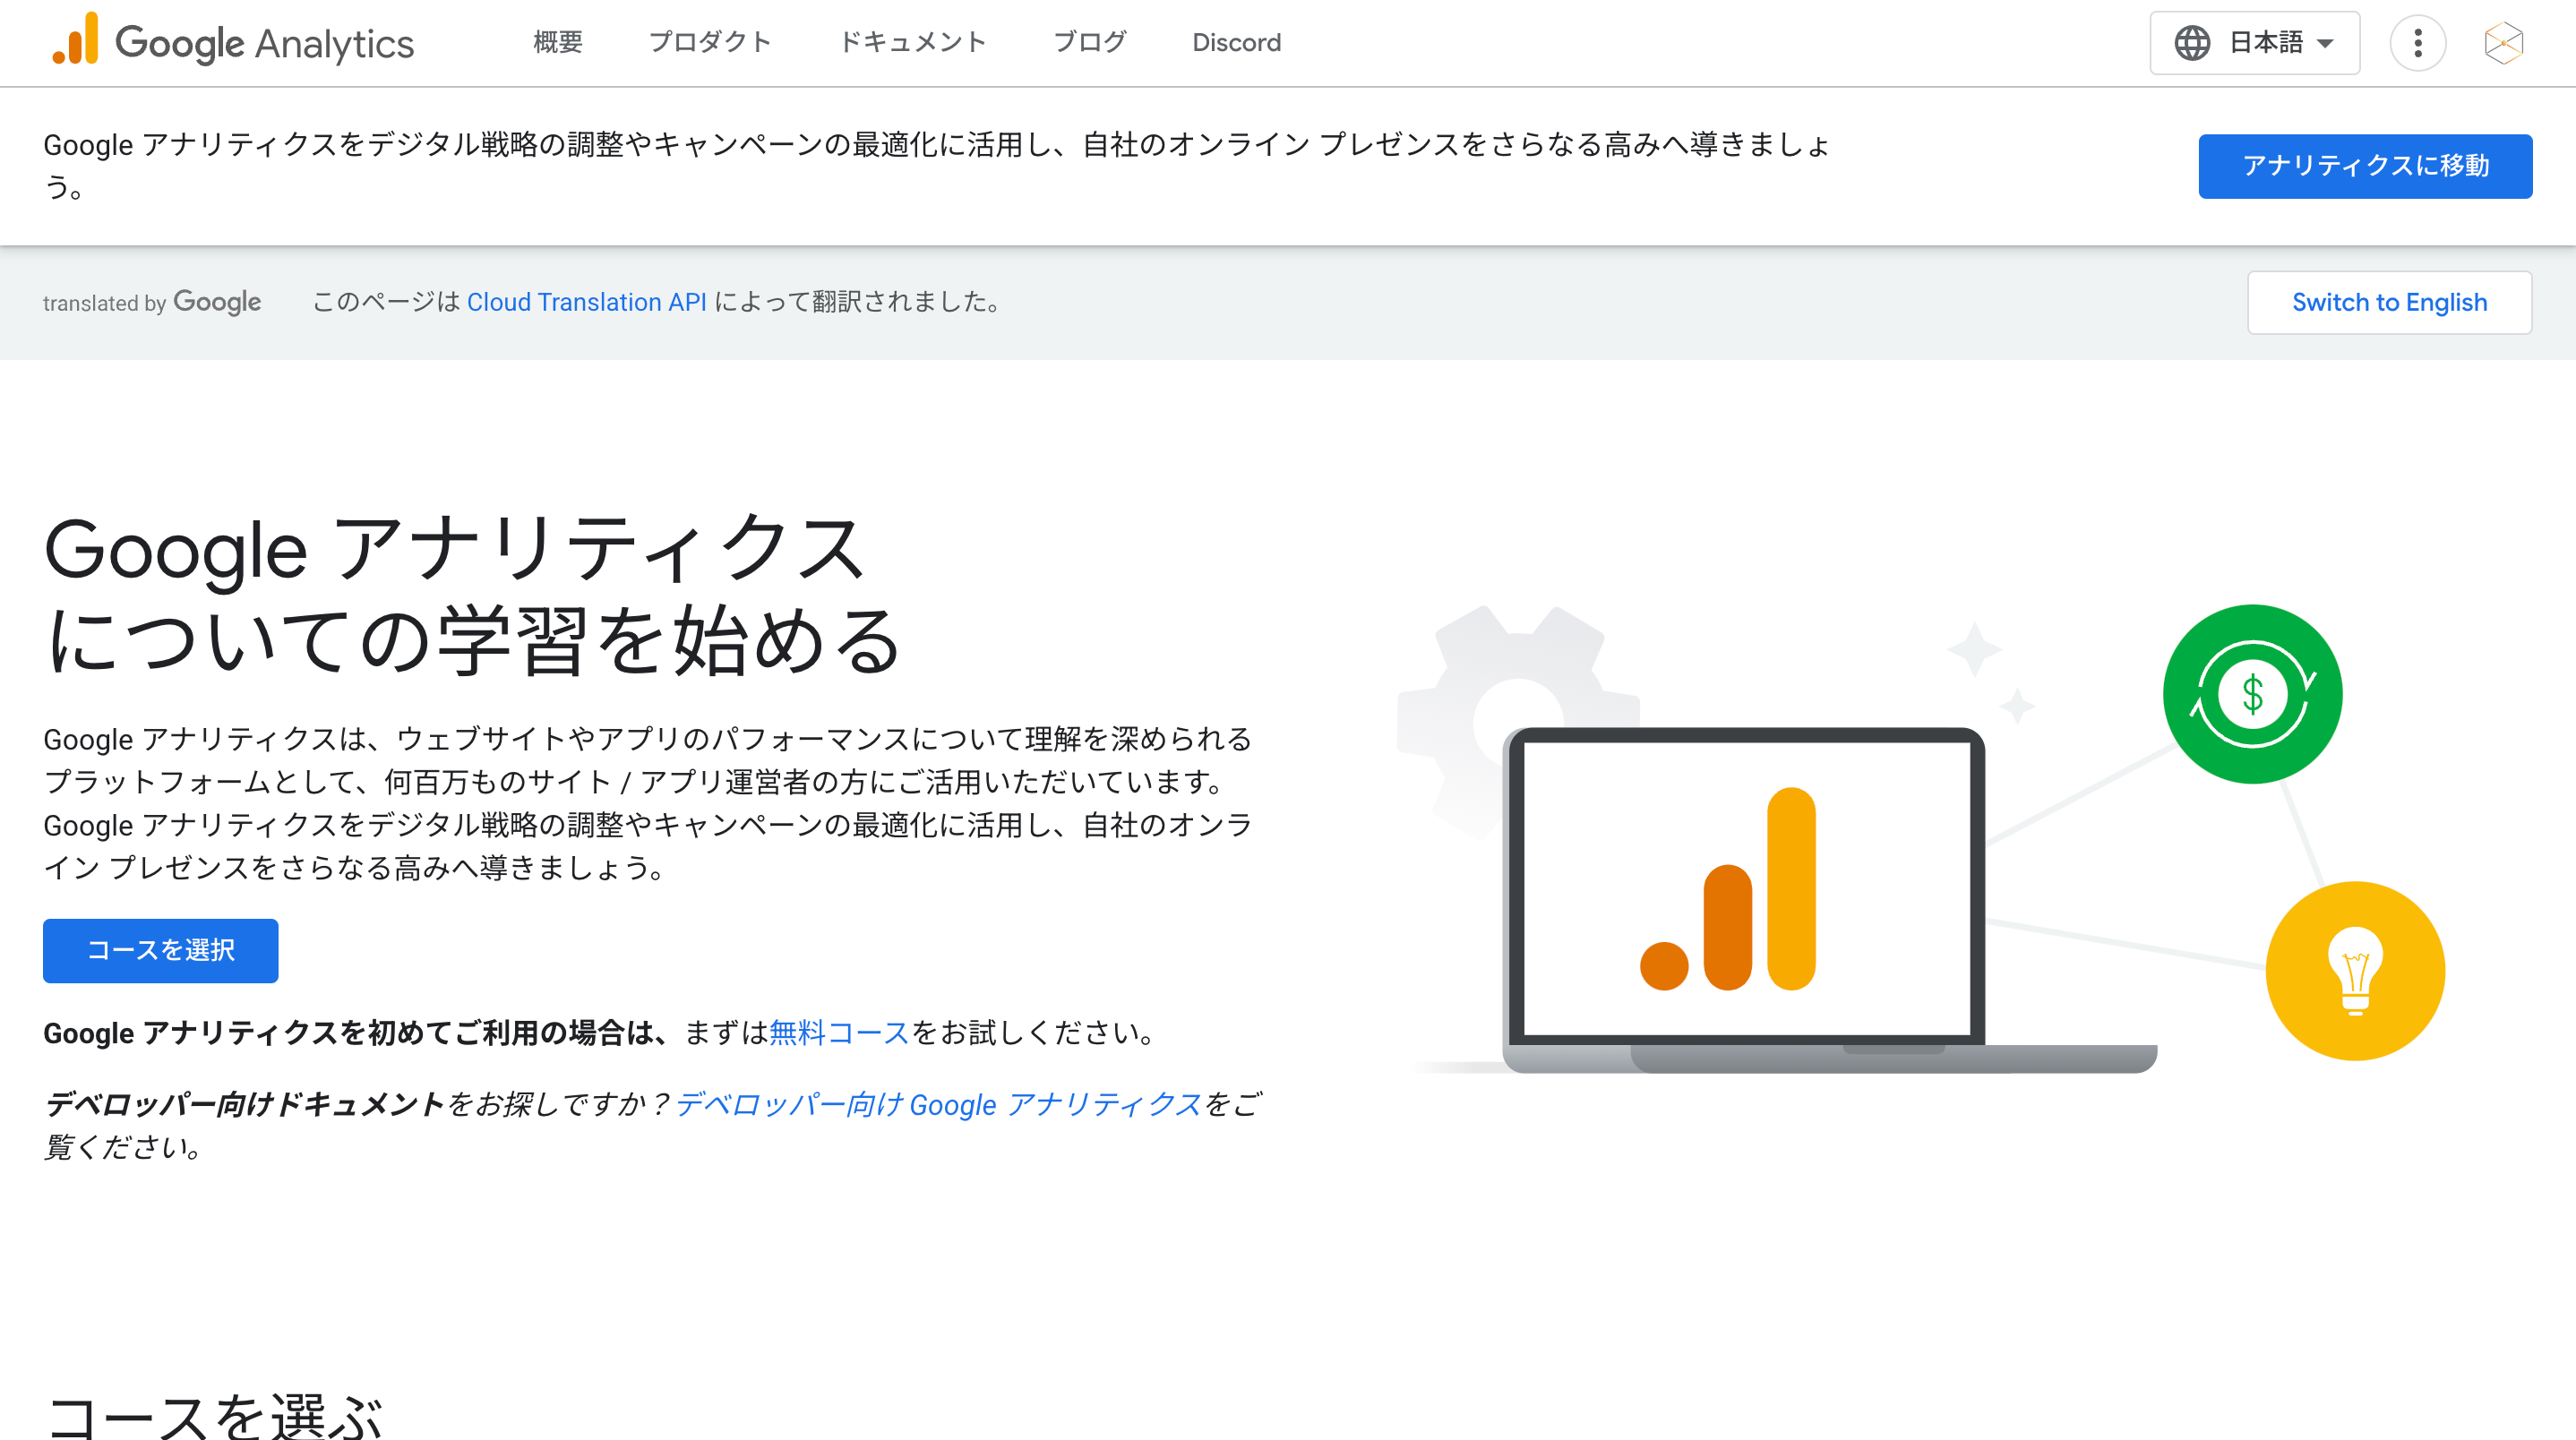Click the yellow lightbulb circle icon
Screen dimensions: 2576x1440
tap(2355, 971)
